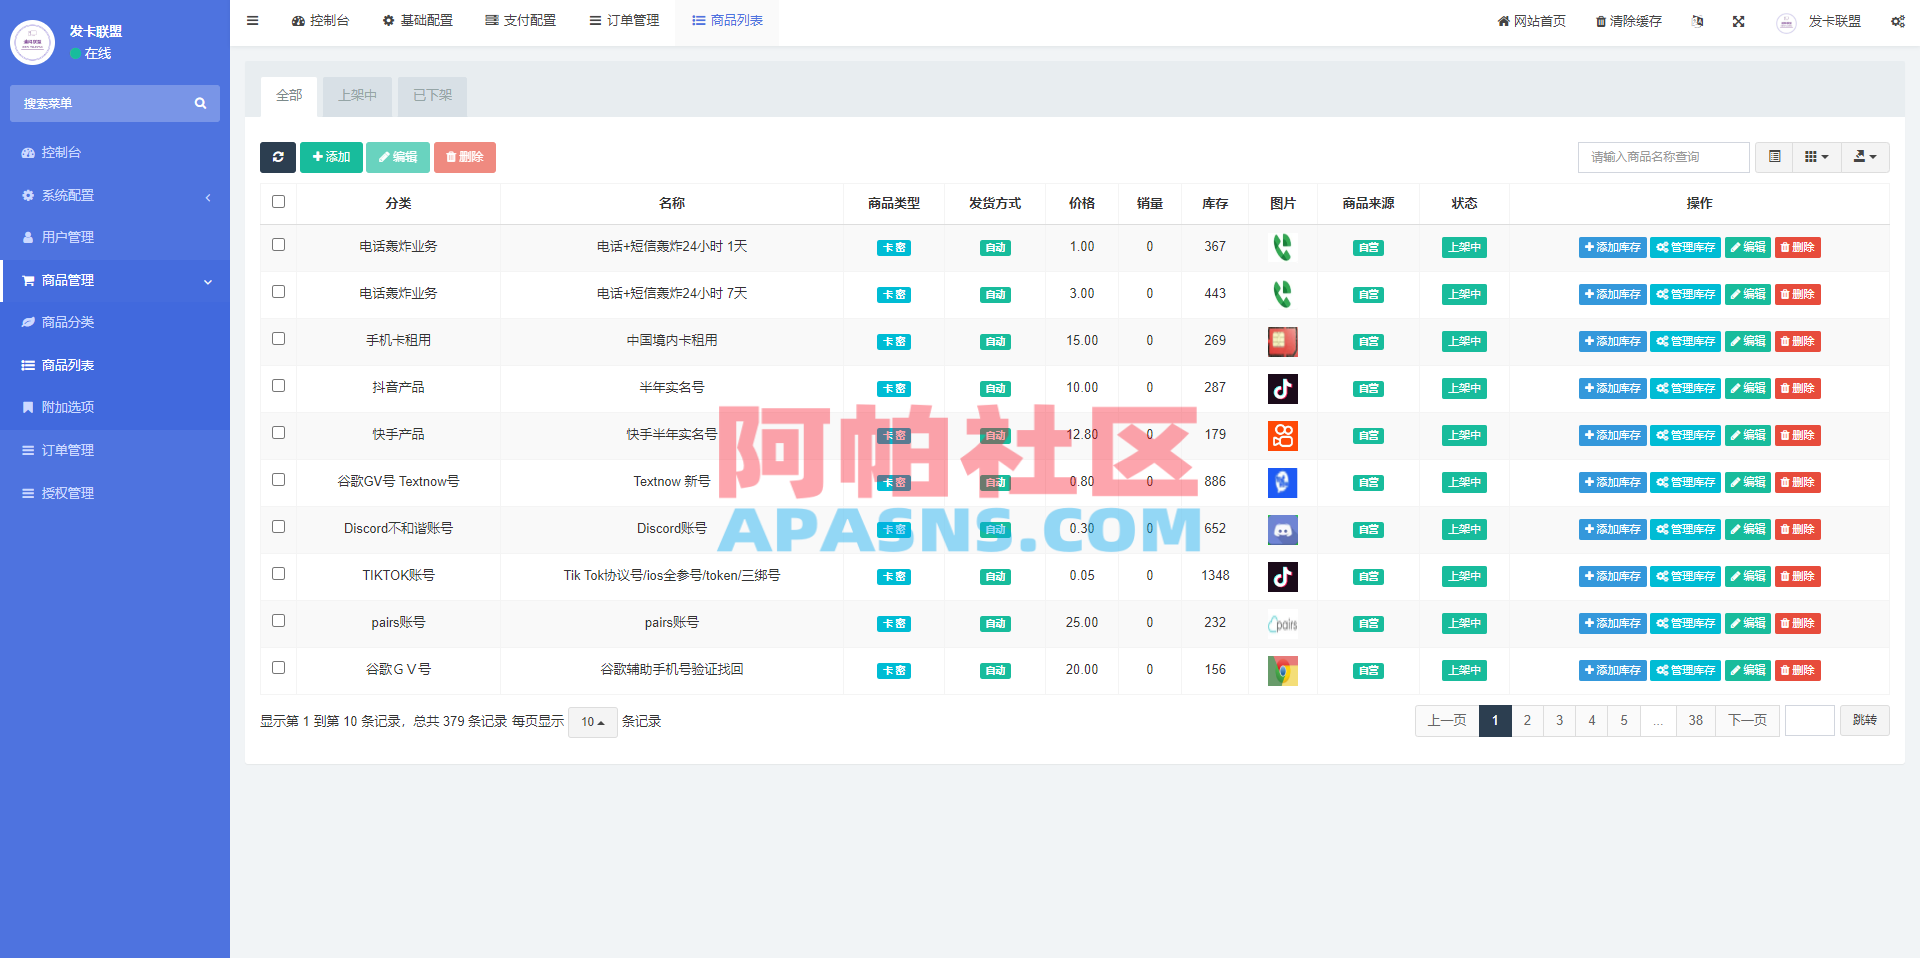Open the settings gear at top right

[x=1898, y=20]
